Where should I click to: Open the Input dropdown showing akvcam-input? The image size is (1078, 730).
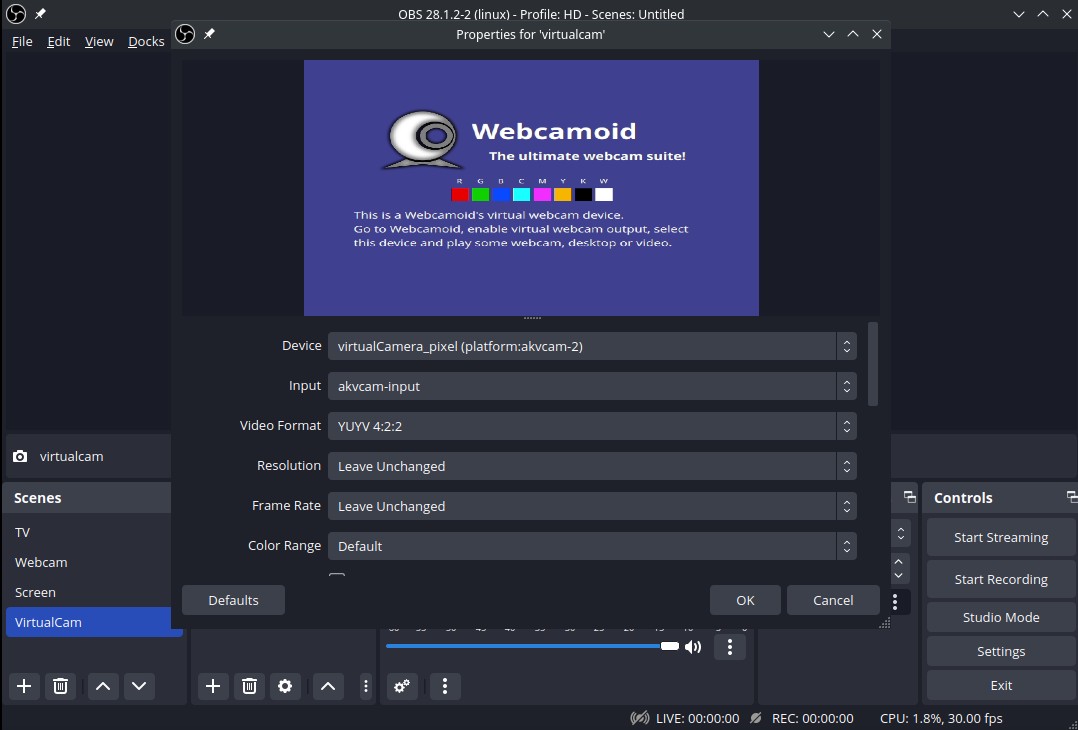coord(592,386)
